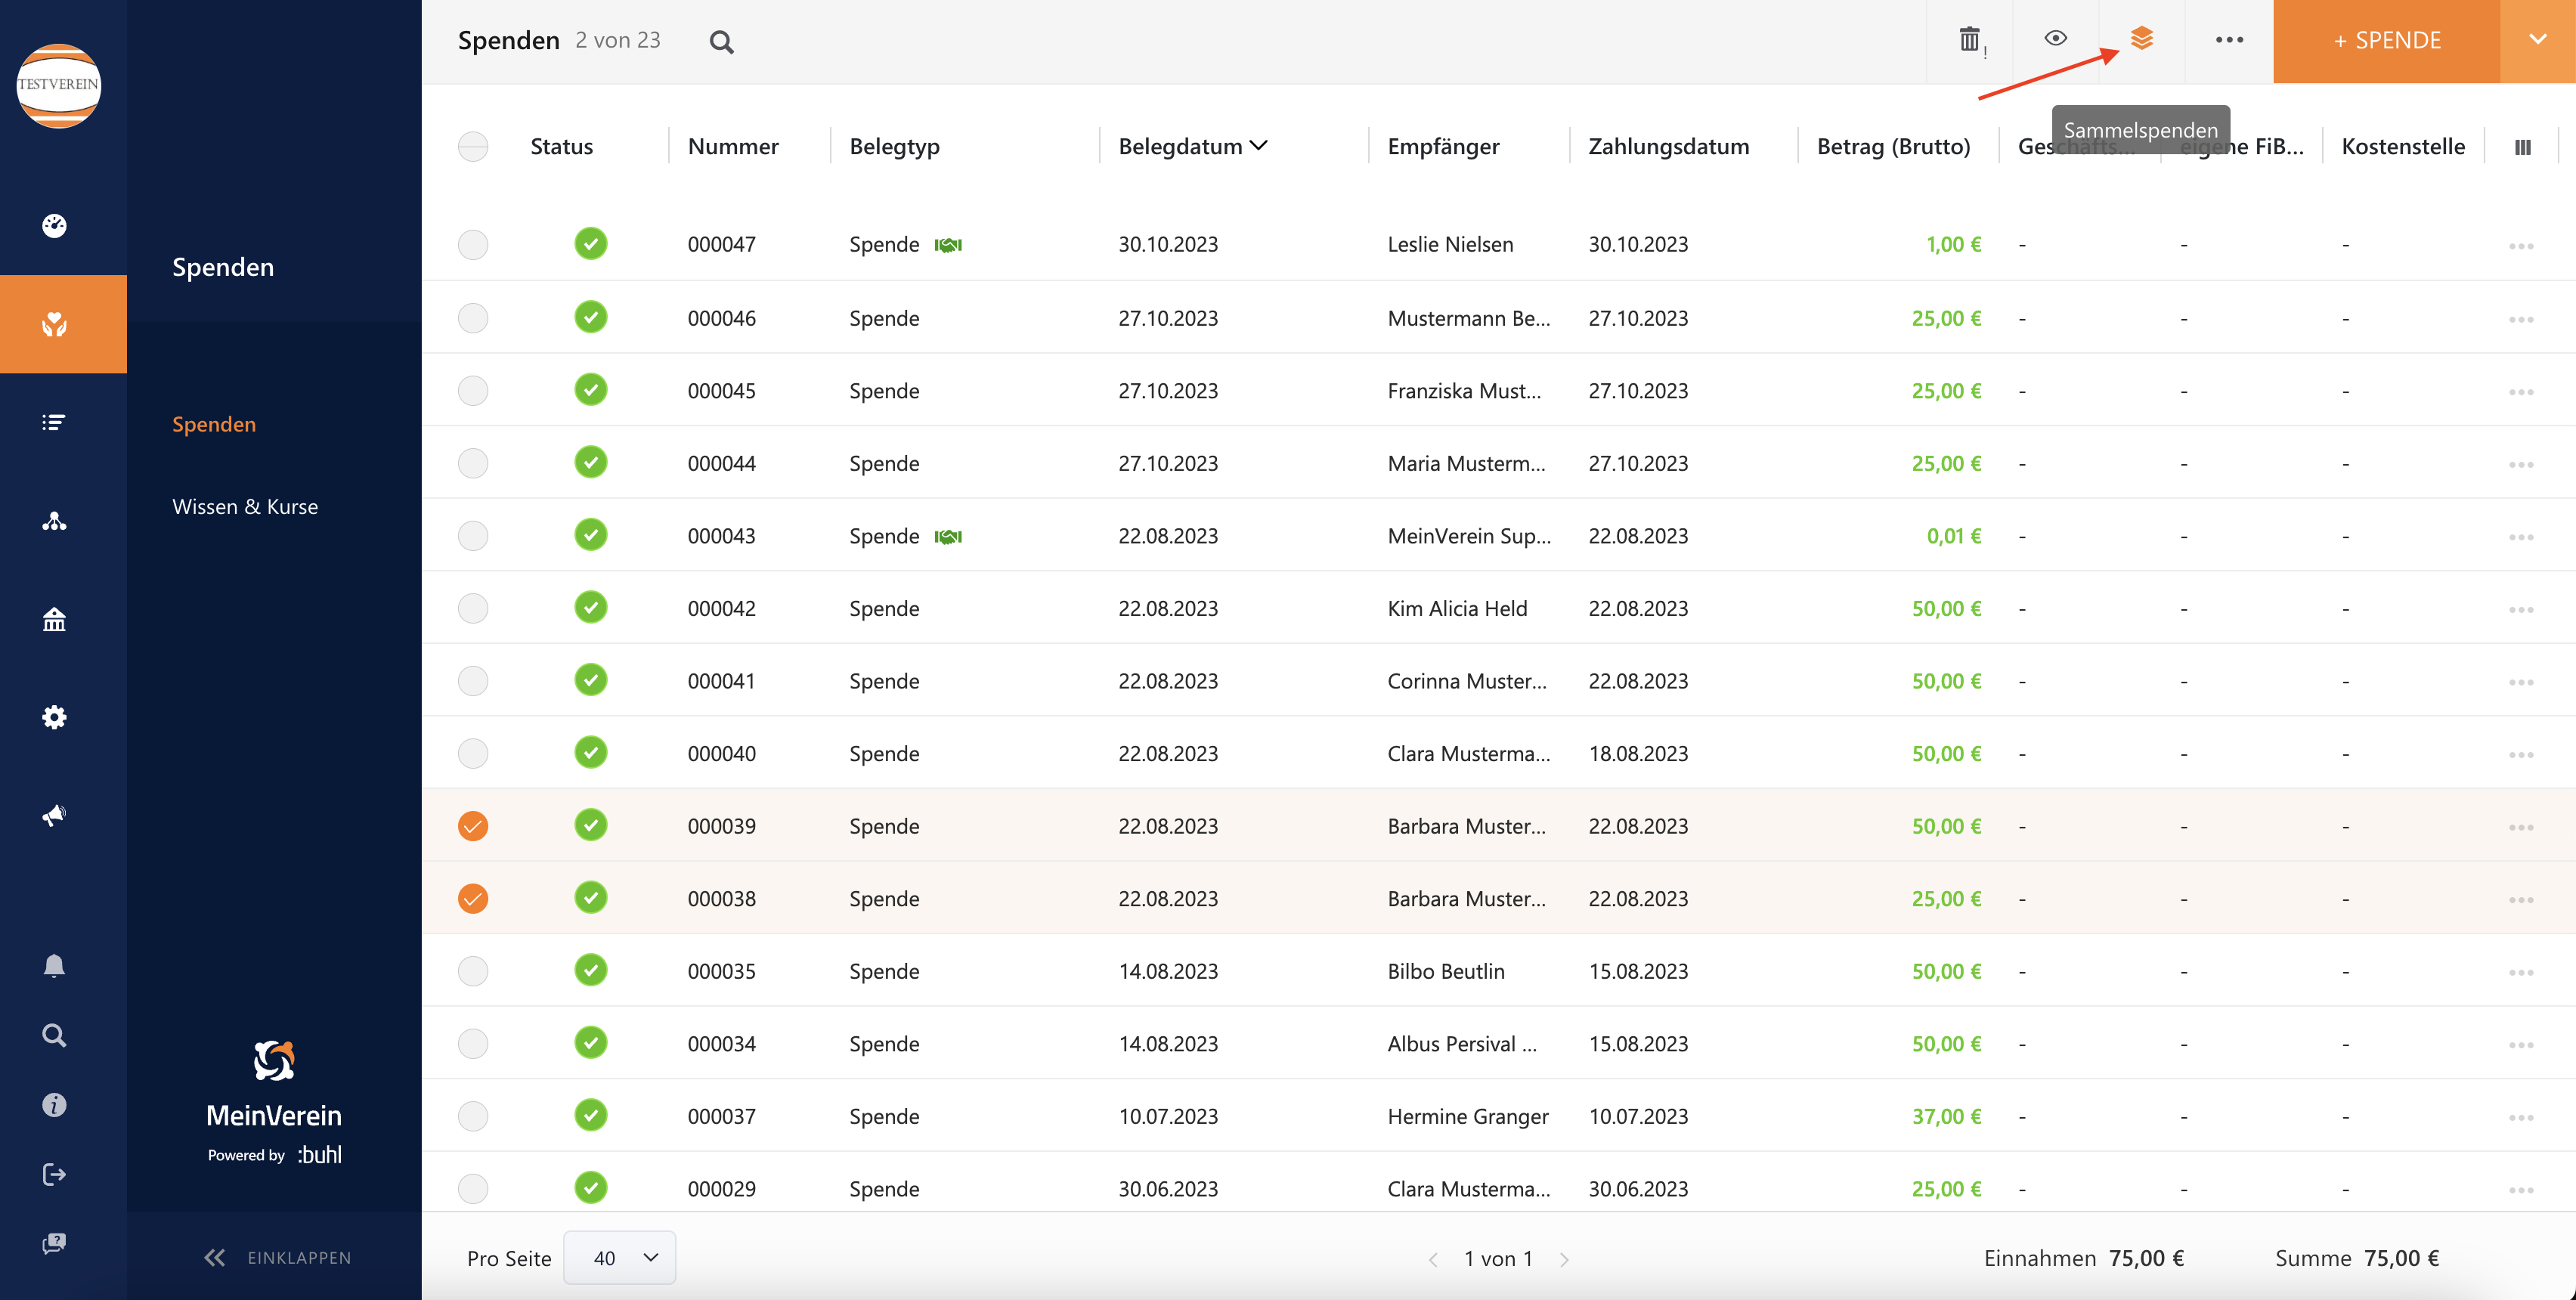Click the Einnahmen 75,00 € total
2576x1300 pixels.
(2084, 1258)
